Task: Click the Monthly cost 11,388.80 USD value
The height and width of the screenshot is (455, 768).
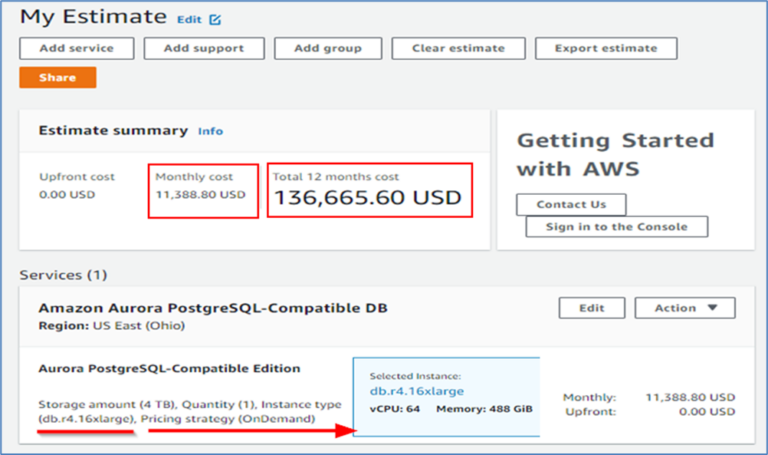Action: pos(200,195)
